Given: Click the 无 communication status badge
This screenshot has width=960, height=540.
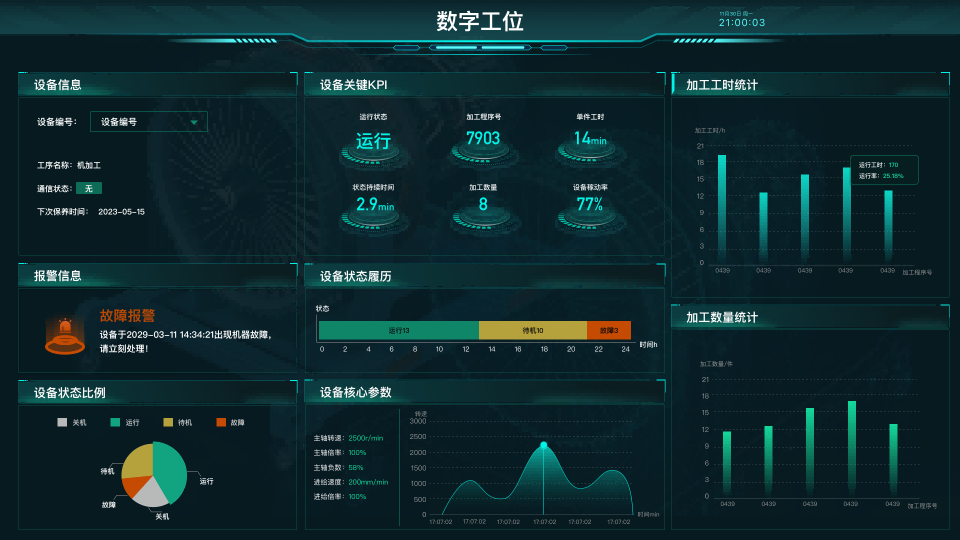Looking at the screenshot, I should pos(88,188).
